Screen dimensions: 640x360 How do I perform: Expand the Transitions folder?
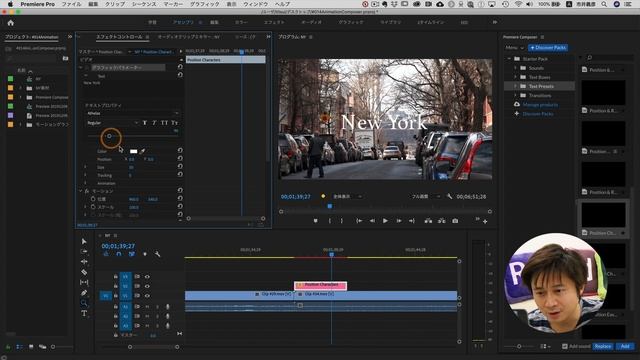pos(515,96)
